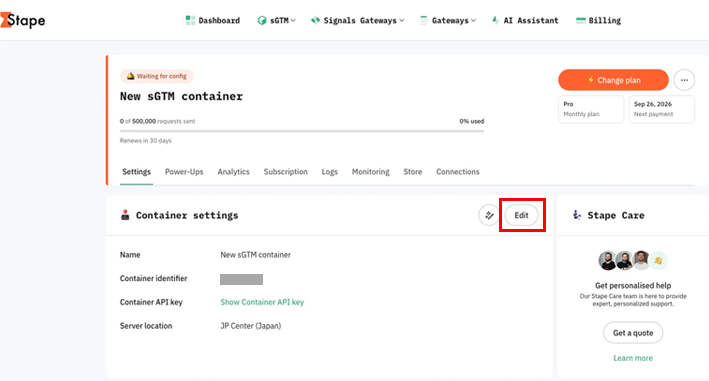The width and height of the screenshot is (709, 381).
Task: Open the Subscription tab
Action: pyautogui.click(x=285, y=172)
